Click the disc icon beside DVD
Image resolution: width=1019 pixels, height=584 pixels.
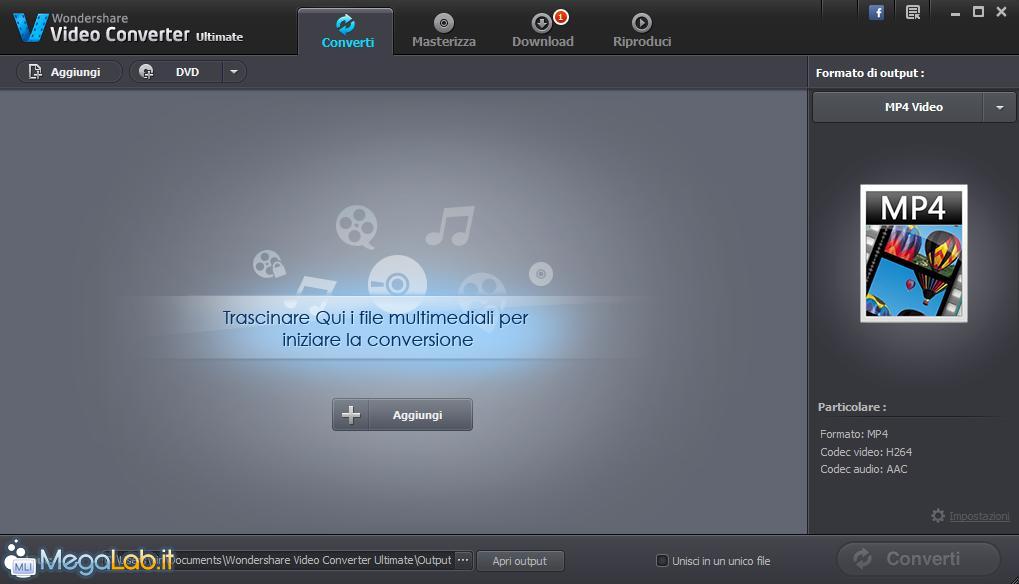point(146,71)
